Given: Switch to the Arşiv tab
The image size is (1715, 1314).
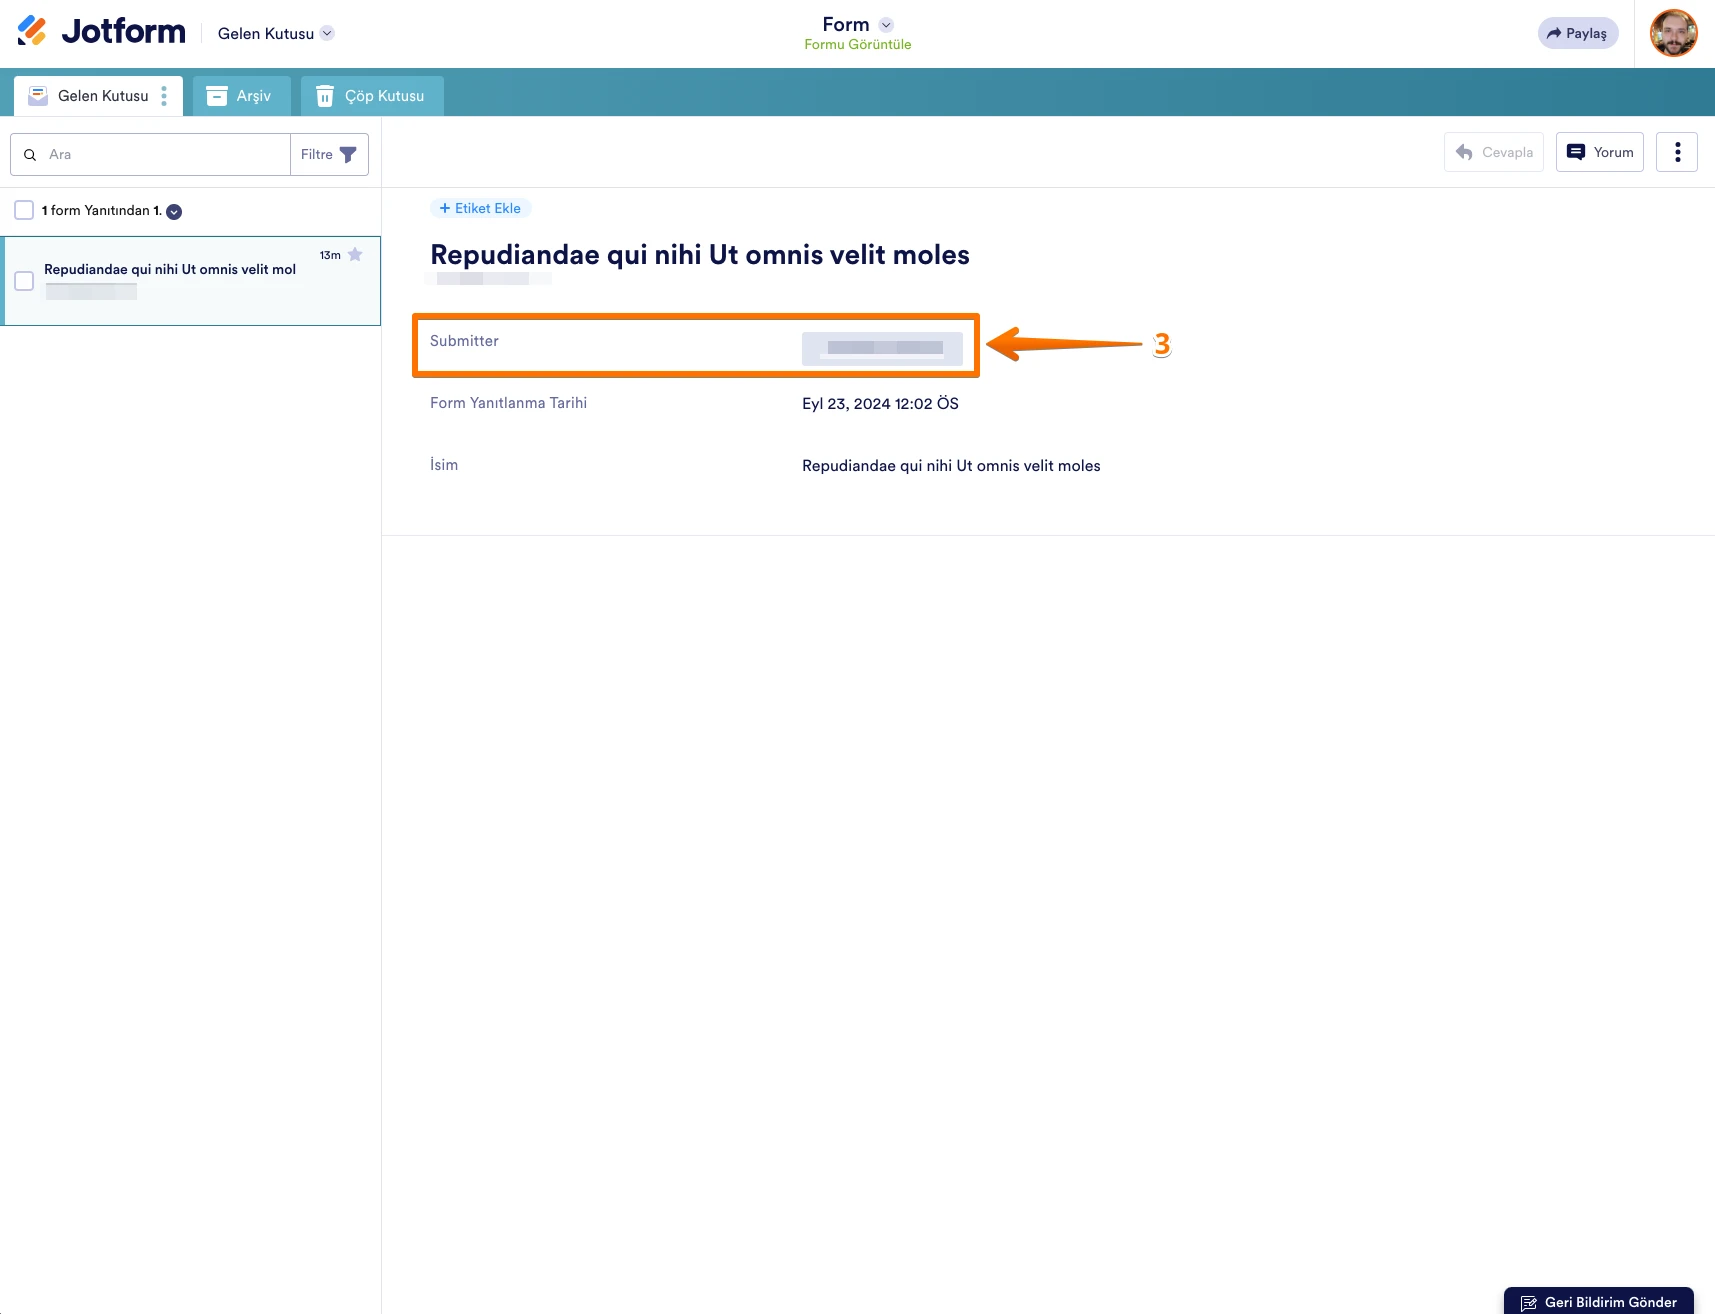Looking at the screenshot, I should [240, 95].
